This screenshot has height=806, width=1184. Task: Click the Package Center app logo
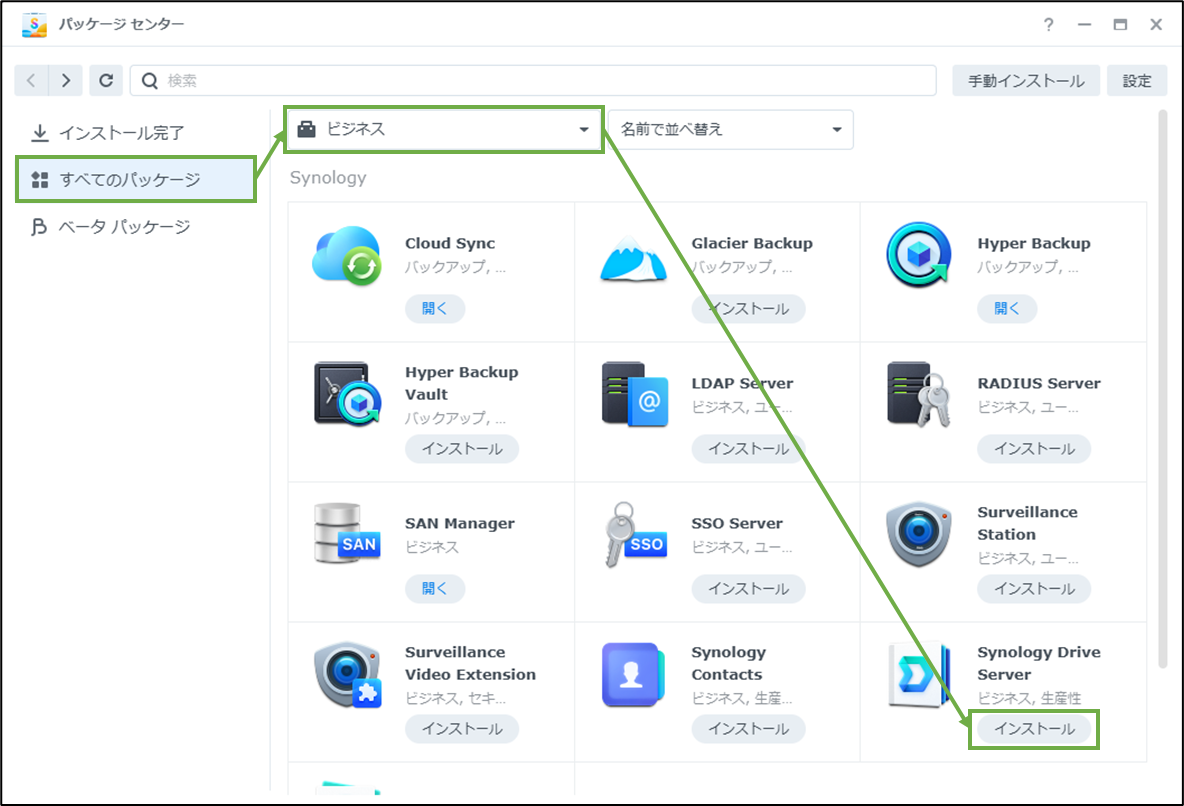(34, 24)
